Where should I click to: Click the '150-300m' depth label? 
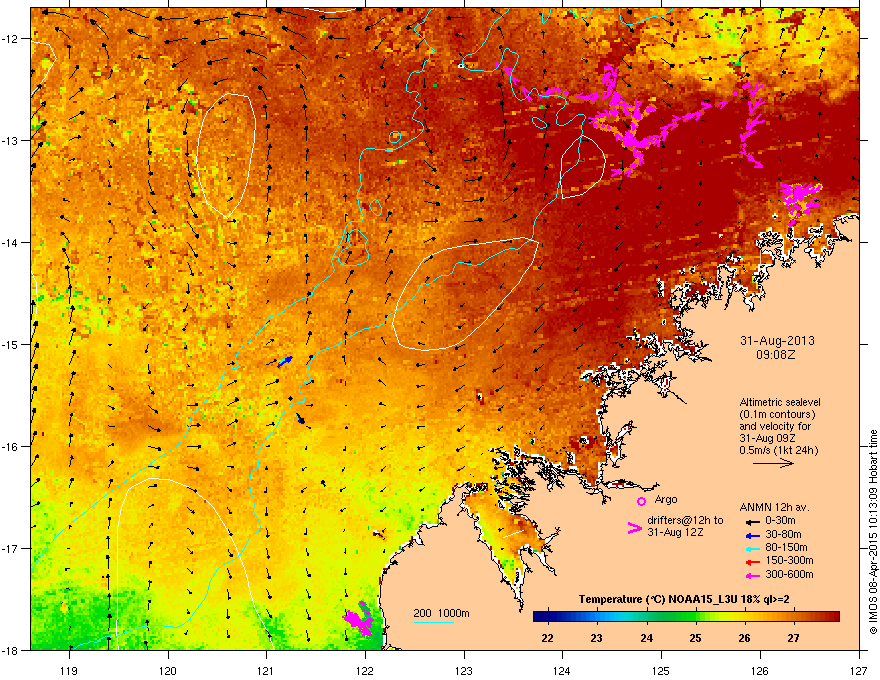(x=789, y=560)
